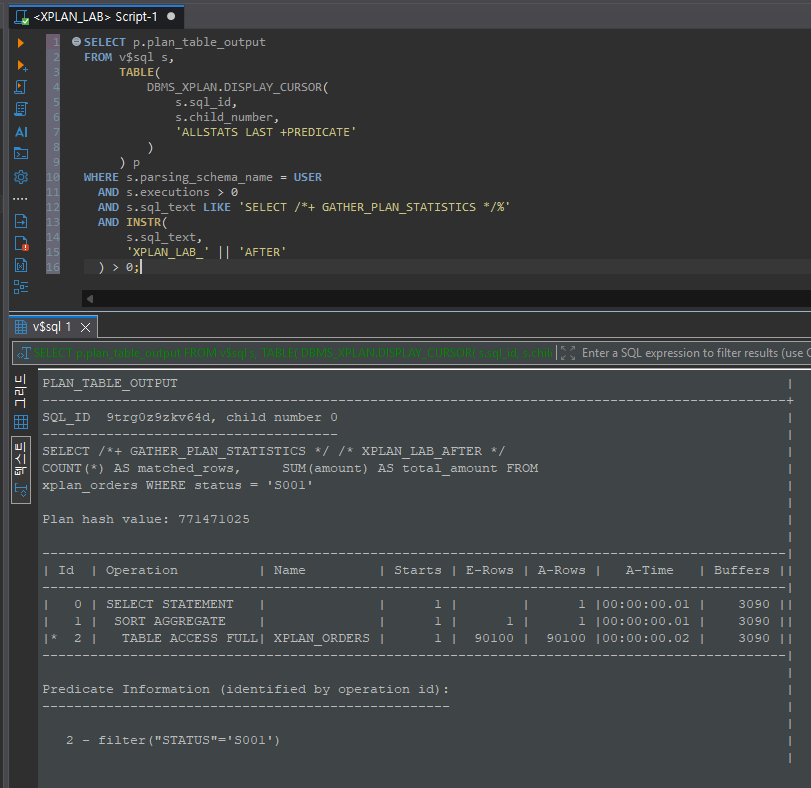Viewport: 811px width, 788px height.
Task: Close the v$sql 1 result tab
Action: pyautogui.click(x=86, y=327)
